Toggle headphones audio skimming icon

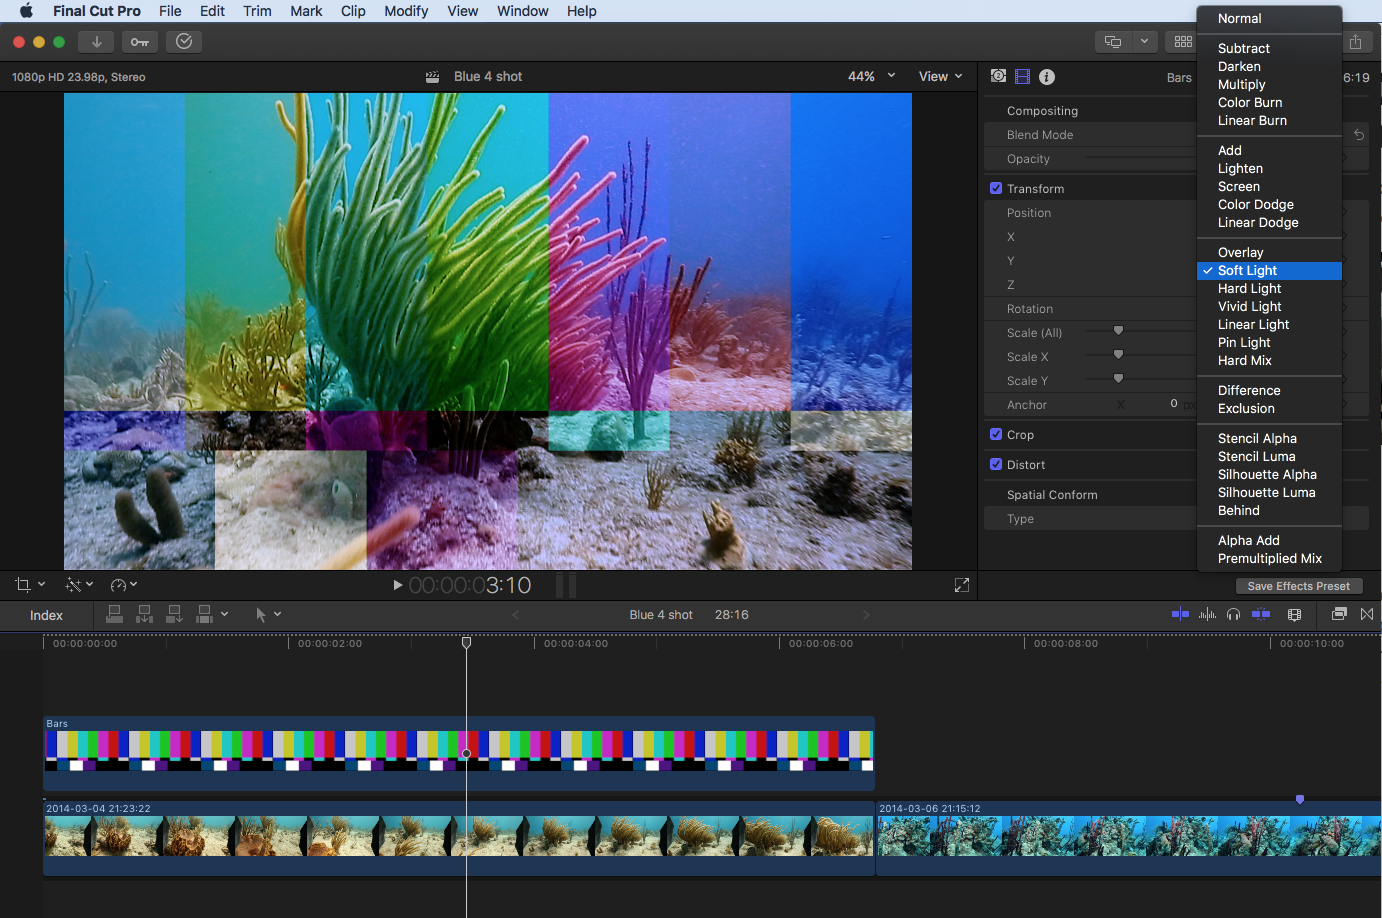(1234, 614)
